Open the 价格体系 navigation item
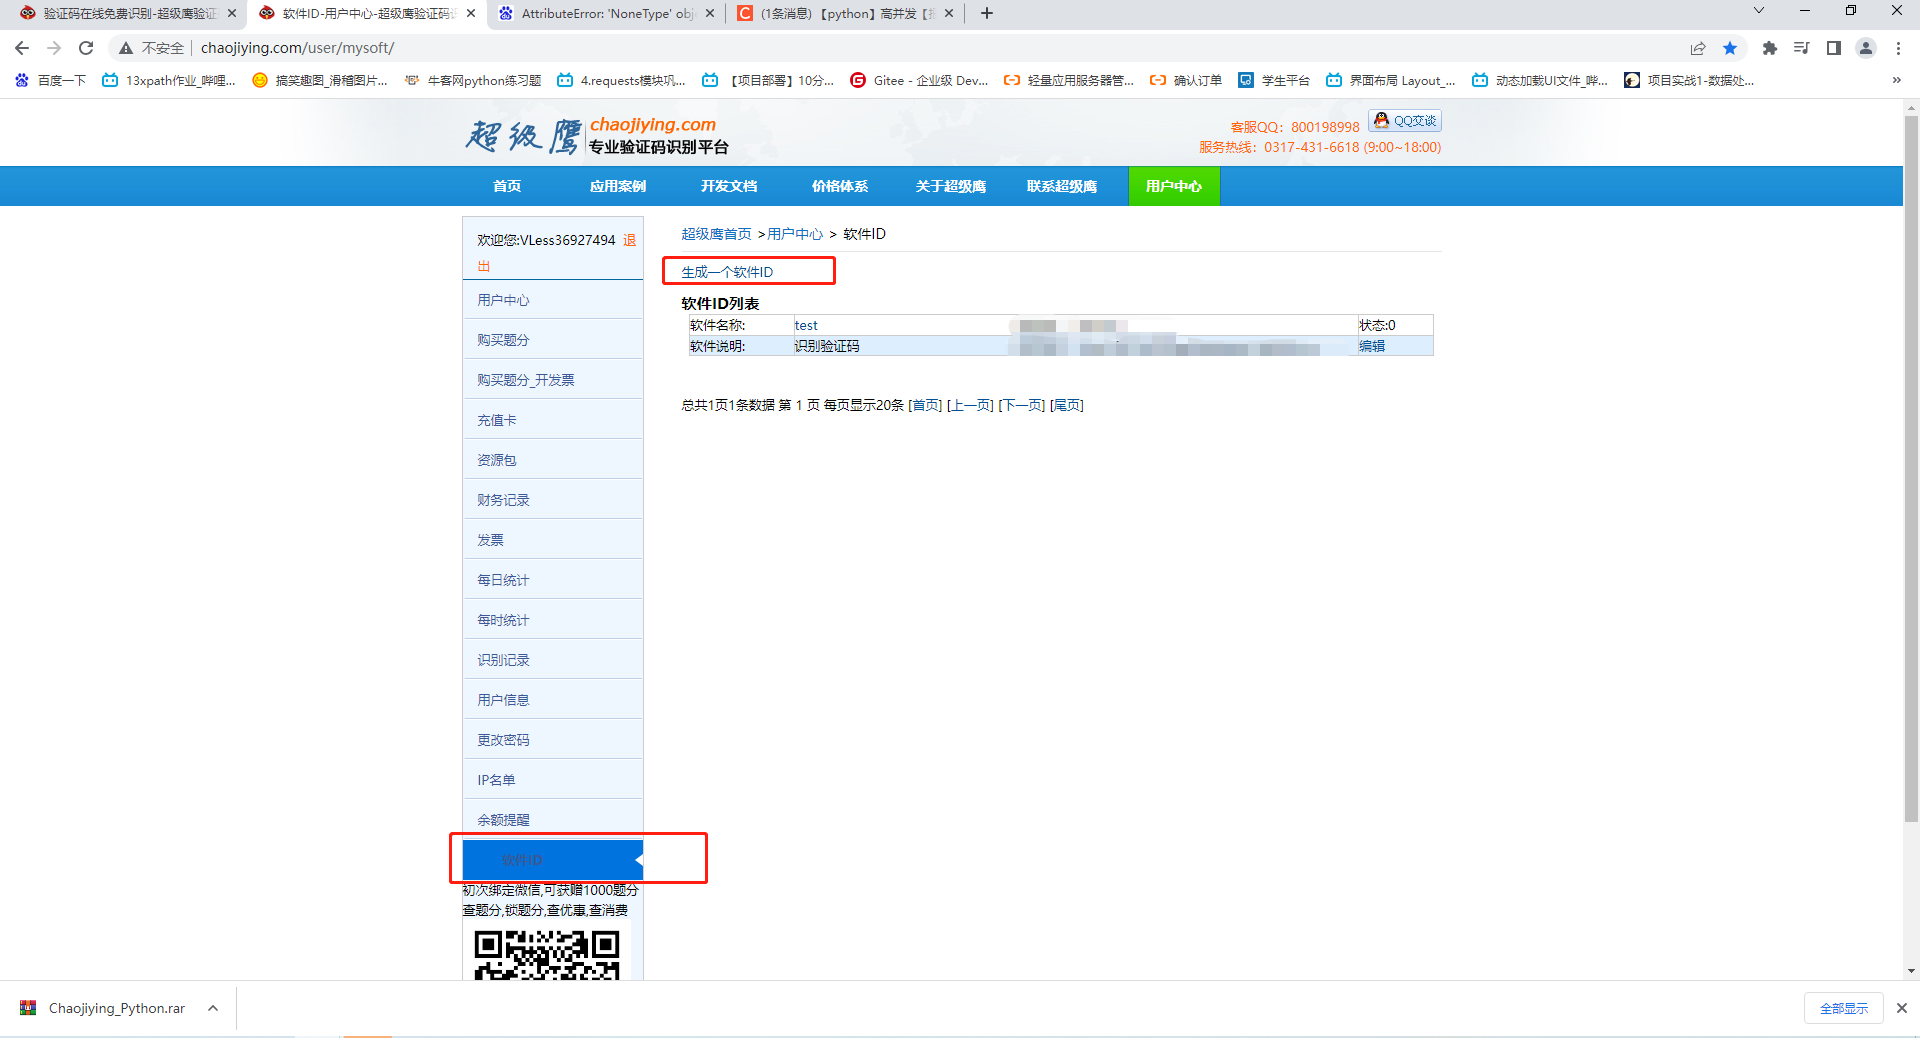Screen dimensions: 1920x1038 (x=840, y=186)
